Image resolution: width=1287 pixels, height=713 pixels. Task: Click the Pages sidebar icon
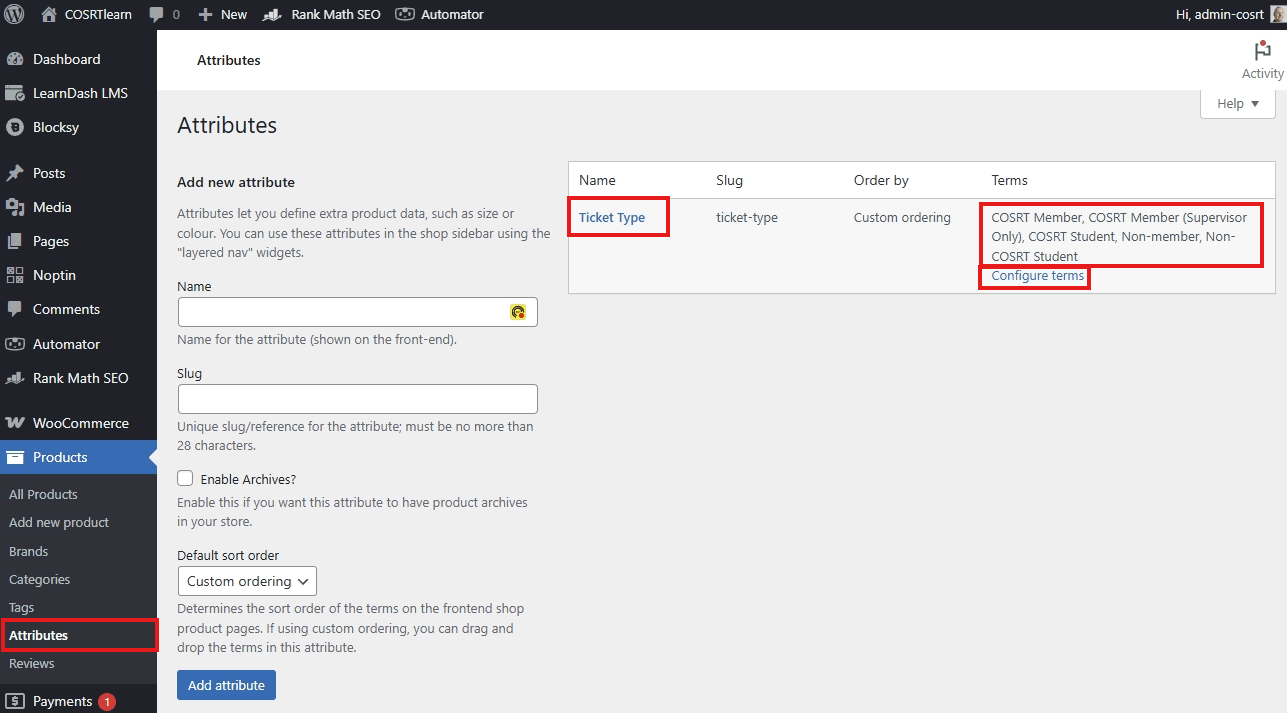(x=15, y=241)
